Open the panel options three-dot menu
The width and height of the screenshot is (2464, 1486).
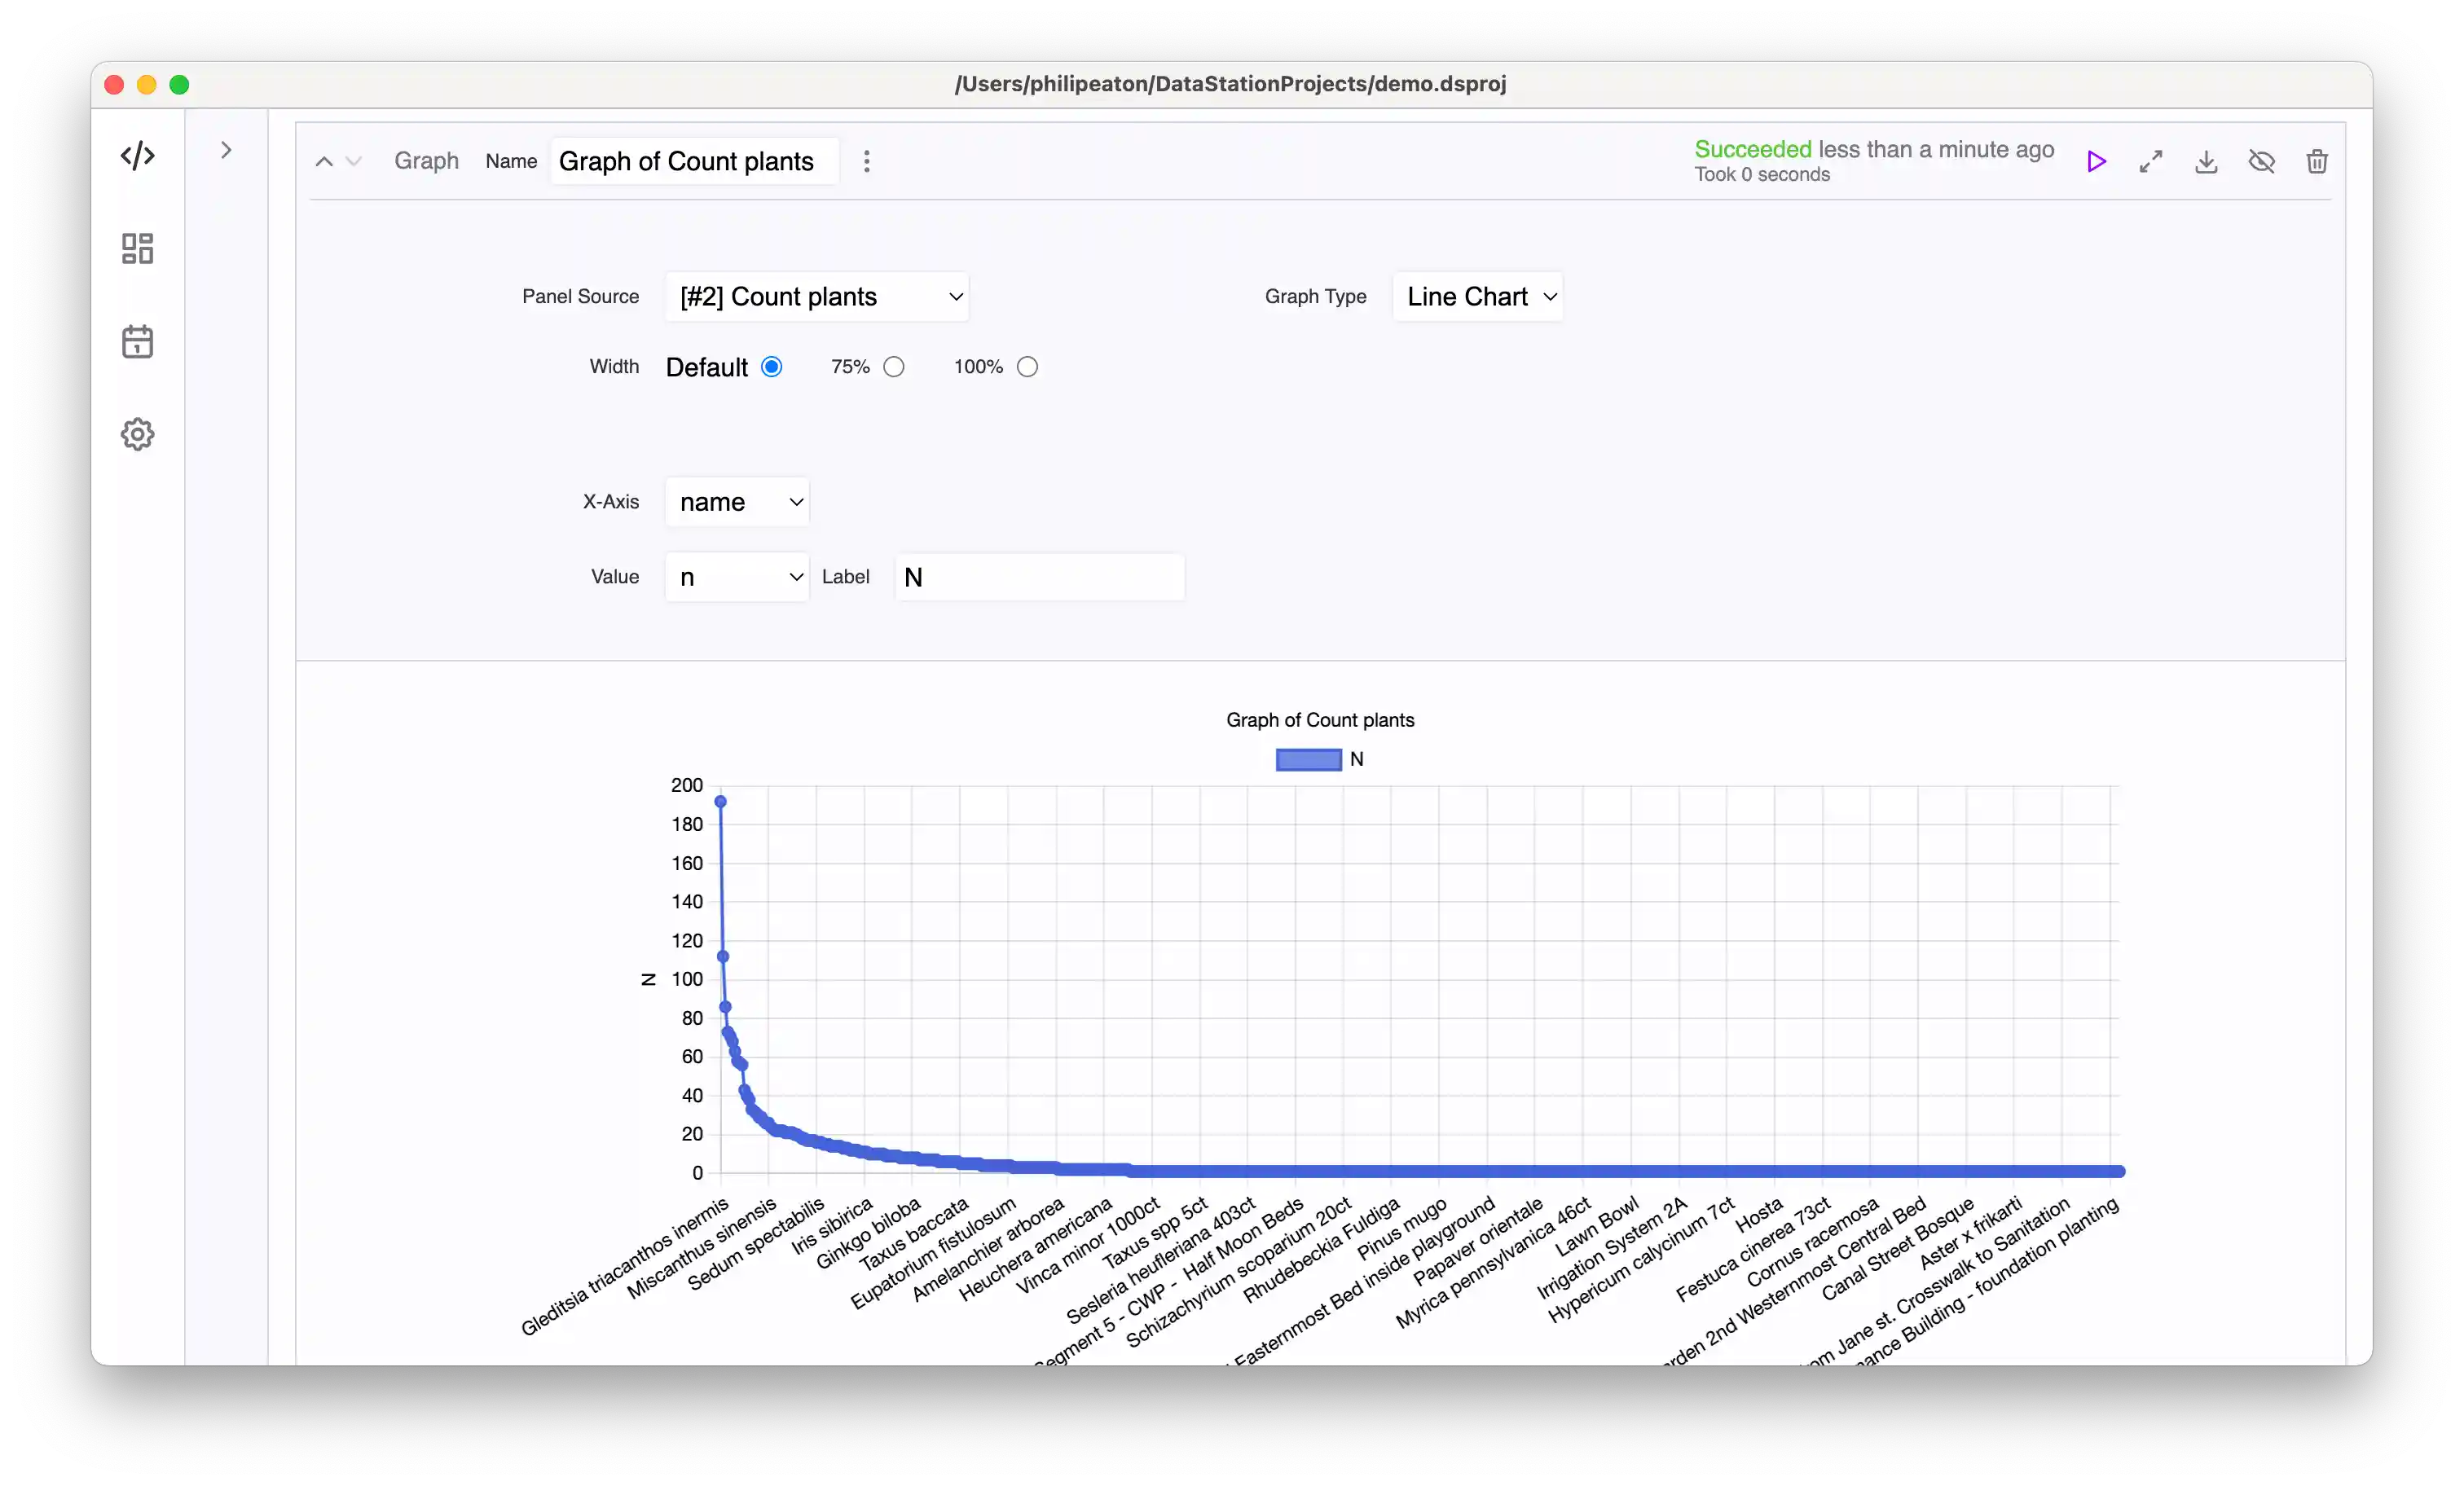867,161
